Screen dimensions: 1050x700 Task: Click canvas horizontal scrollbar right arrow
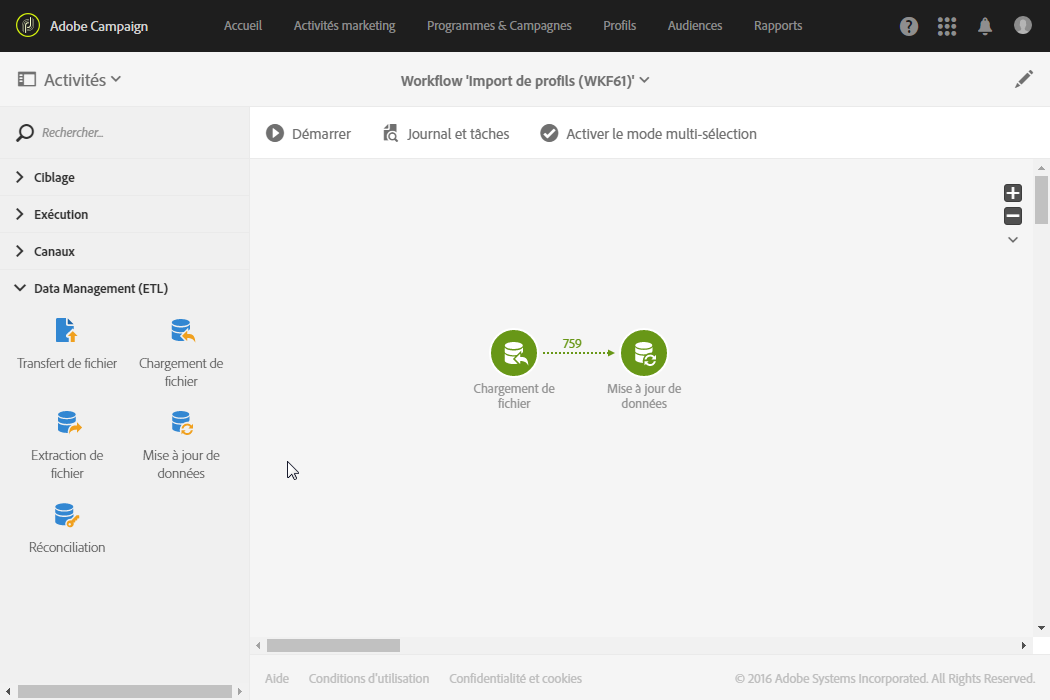(1023, 646)
